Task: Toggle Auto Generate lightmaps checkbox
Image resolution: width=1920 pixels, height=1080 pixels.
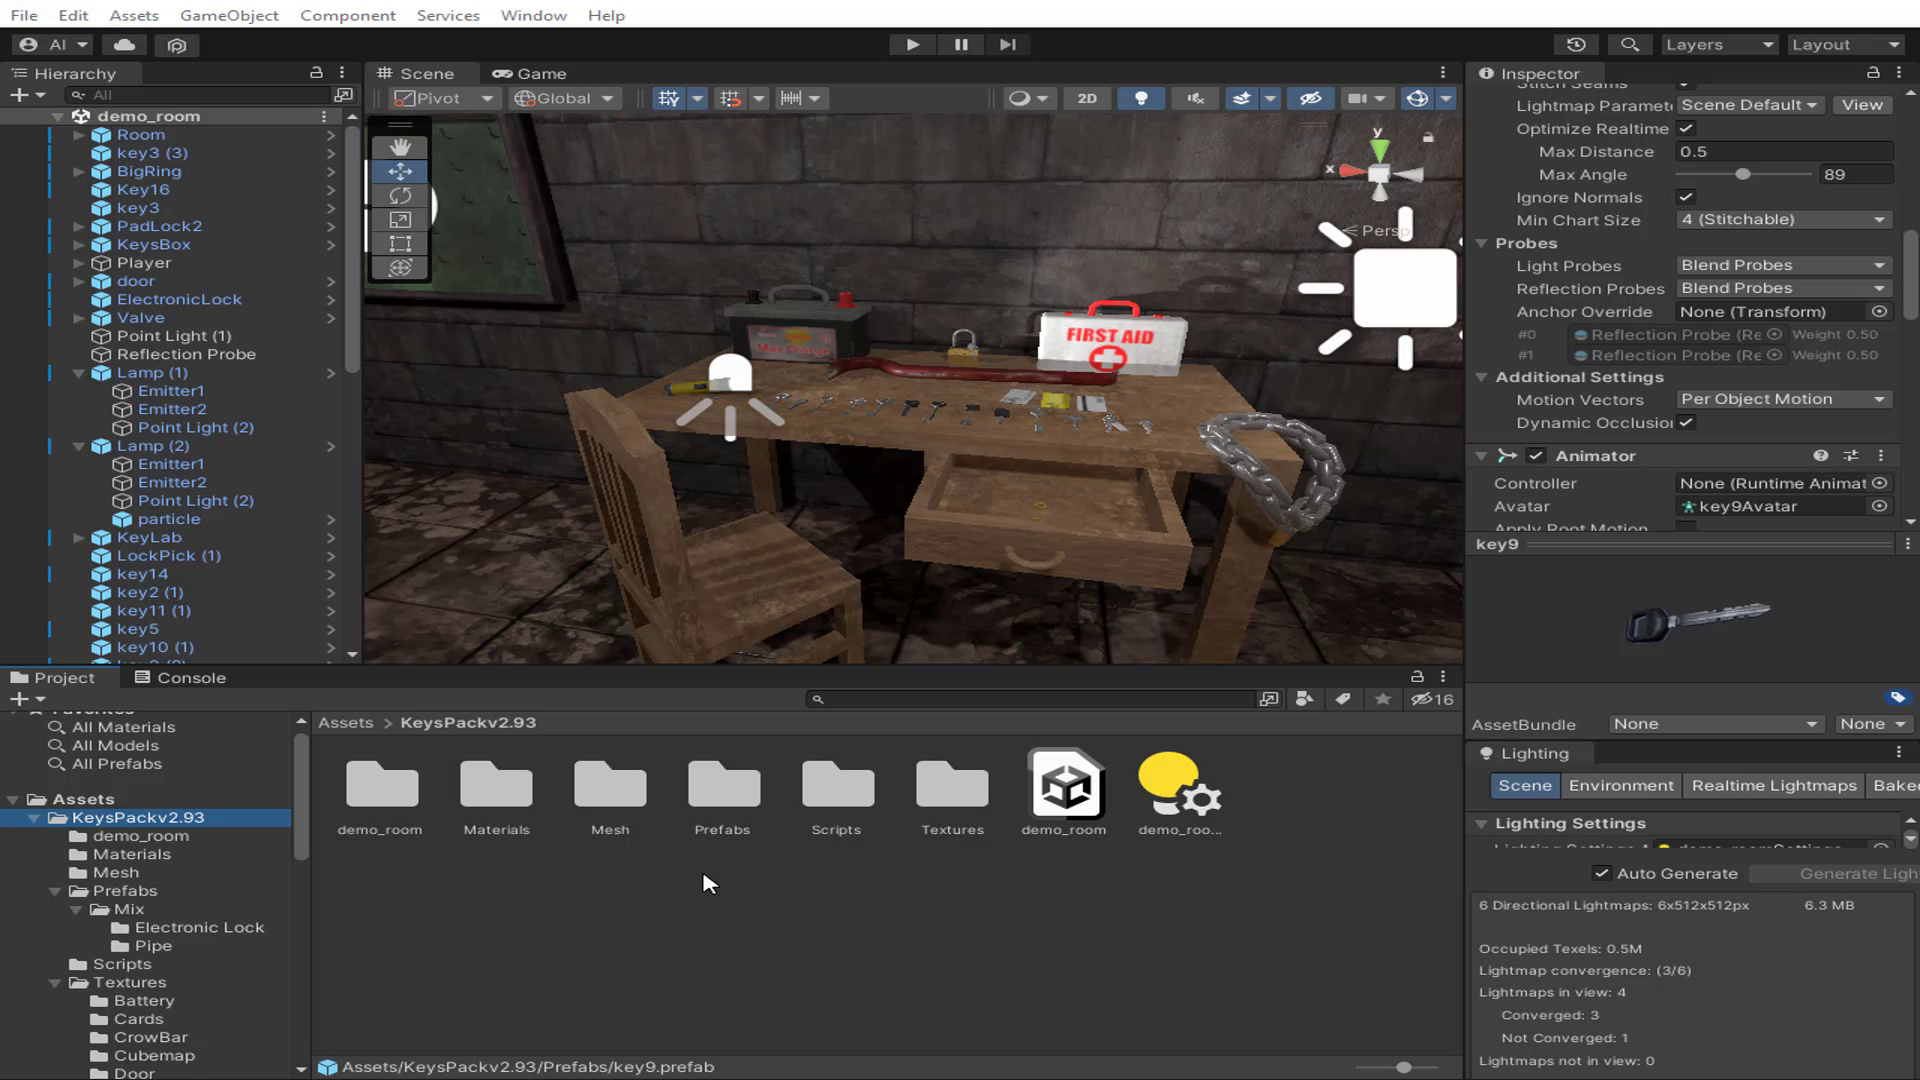Action: (1601, 872)
